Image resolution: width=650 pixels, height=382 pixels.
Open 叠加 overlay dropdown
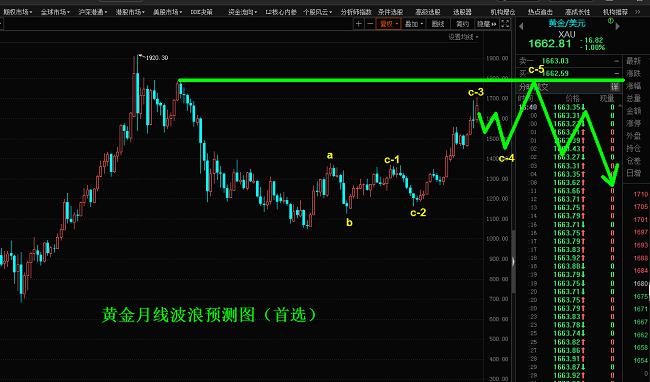click(414, 24)
